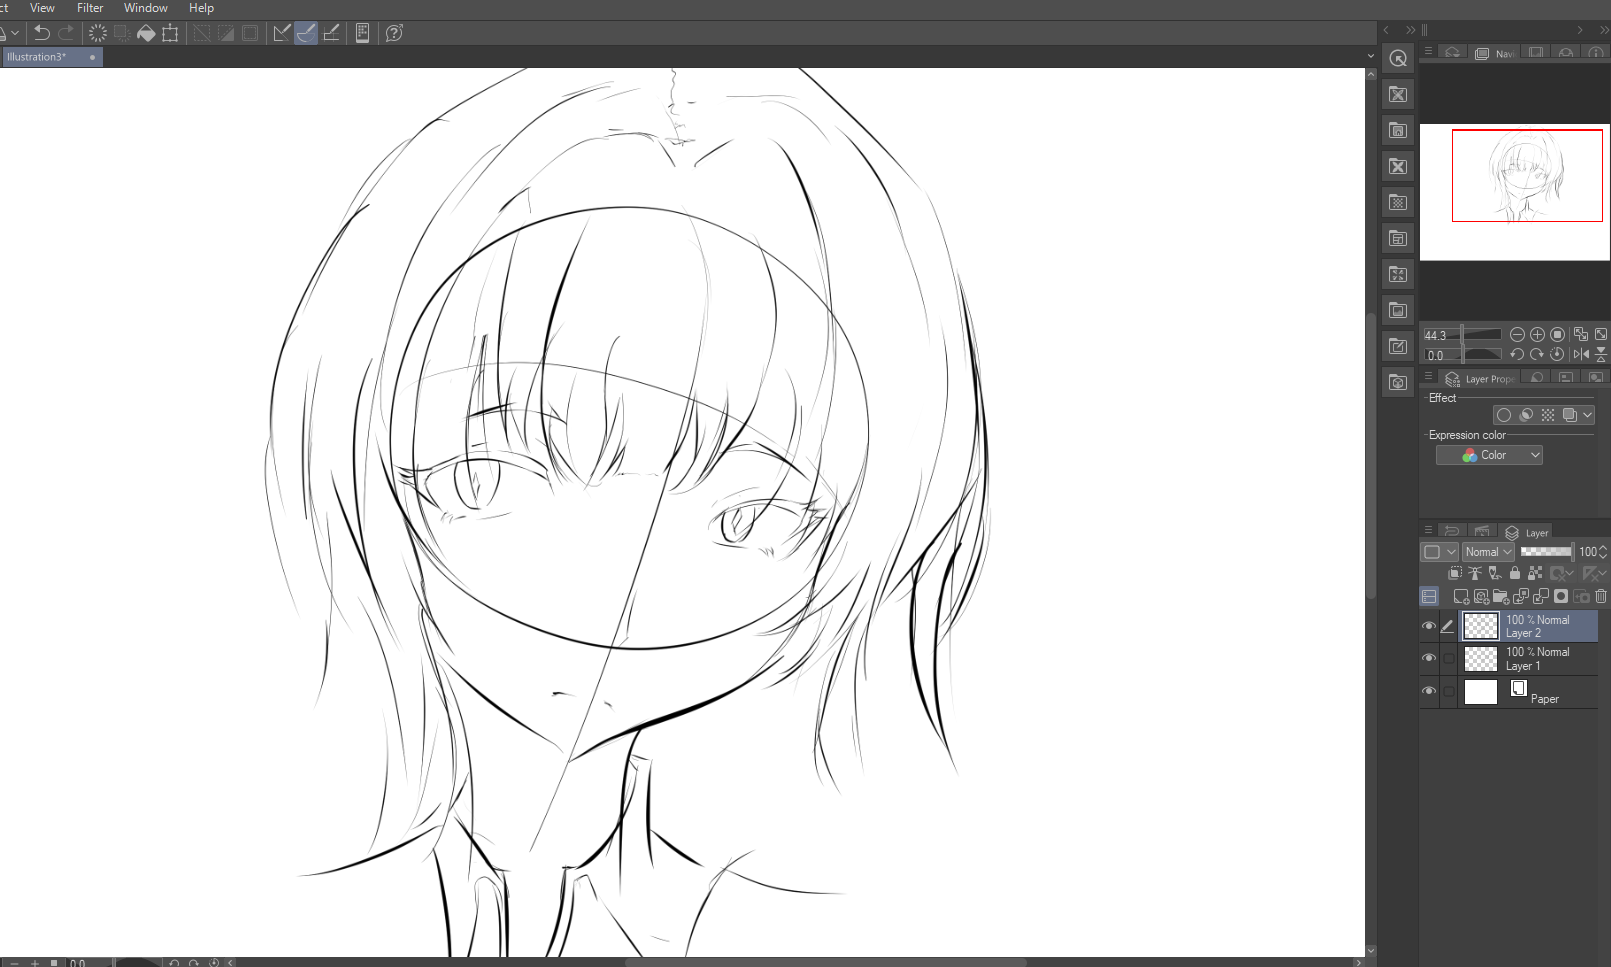Screen dimensions: 1611x967
Task: Hide the Paper layer
Action: coord(1429,691)
